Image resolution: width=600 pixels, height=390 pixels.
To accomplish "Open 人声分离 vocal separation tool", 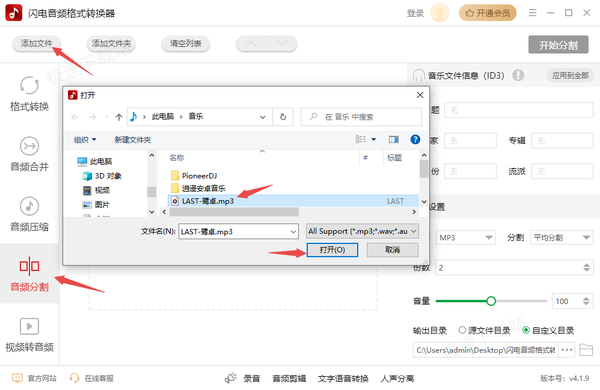I will pyautogui.click(x=397, y=379).
